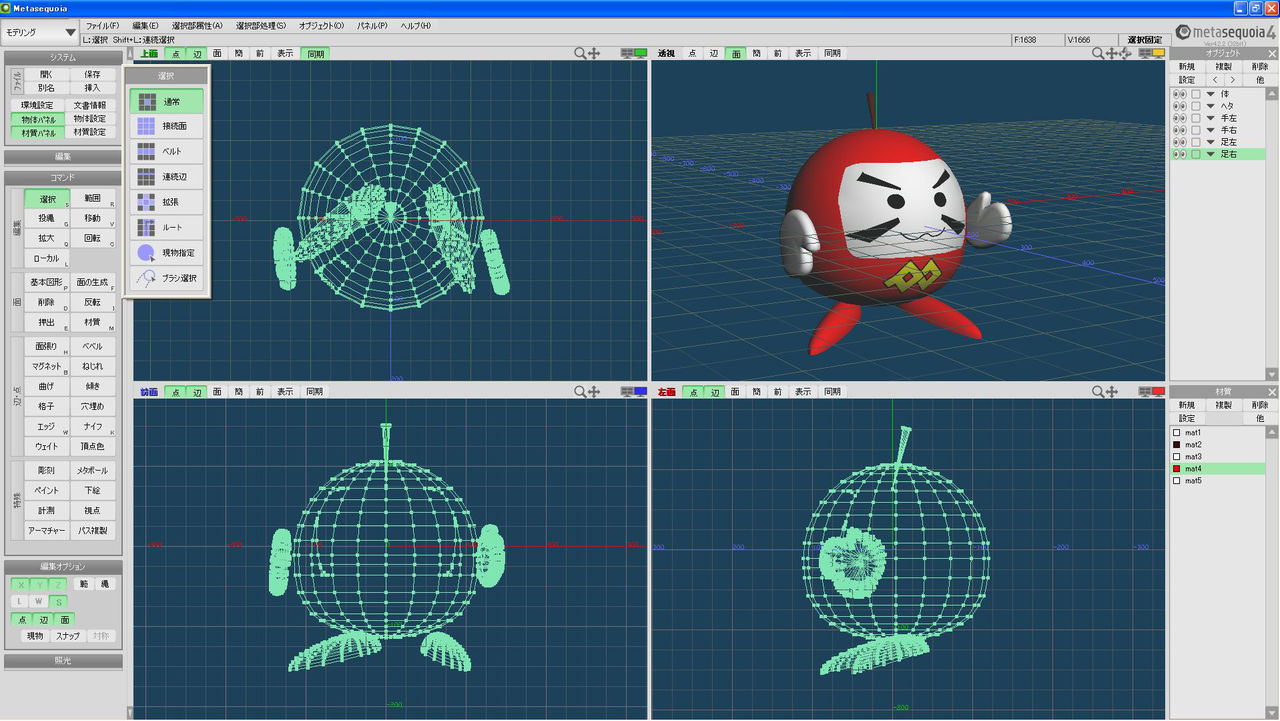Expand the 照光 lighting section header
This screenshot has height=721, width=1280.
click(63, 661)
